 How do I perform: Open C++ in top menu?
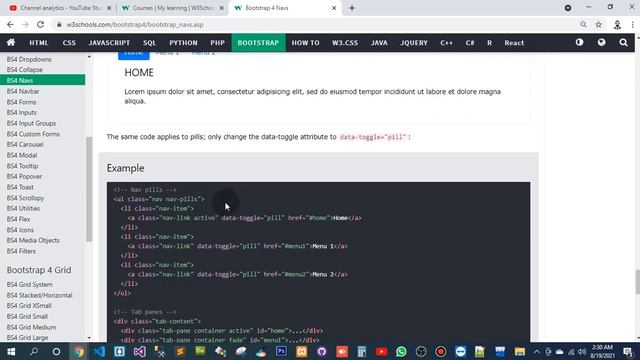click(x=447, y=42)
